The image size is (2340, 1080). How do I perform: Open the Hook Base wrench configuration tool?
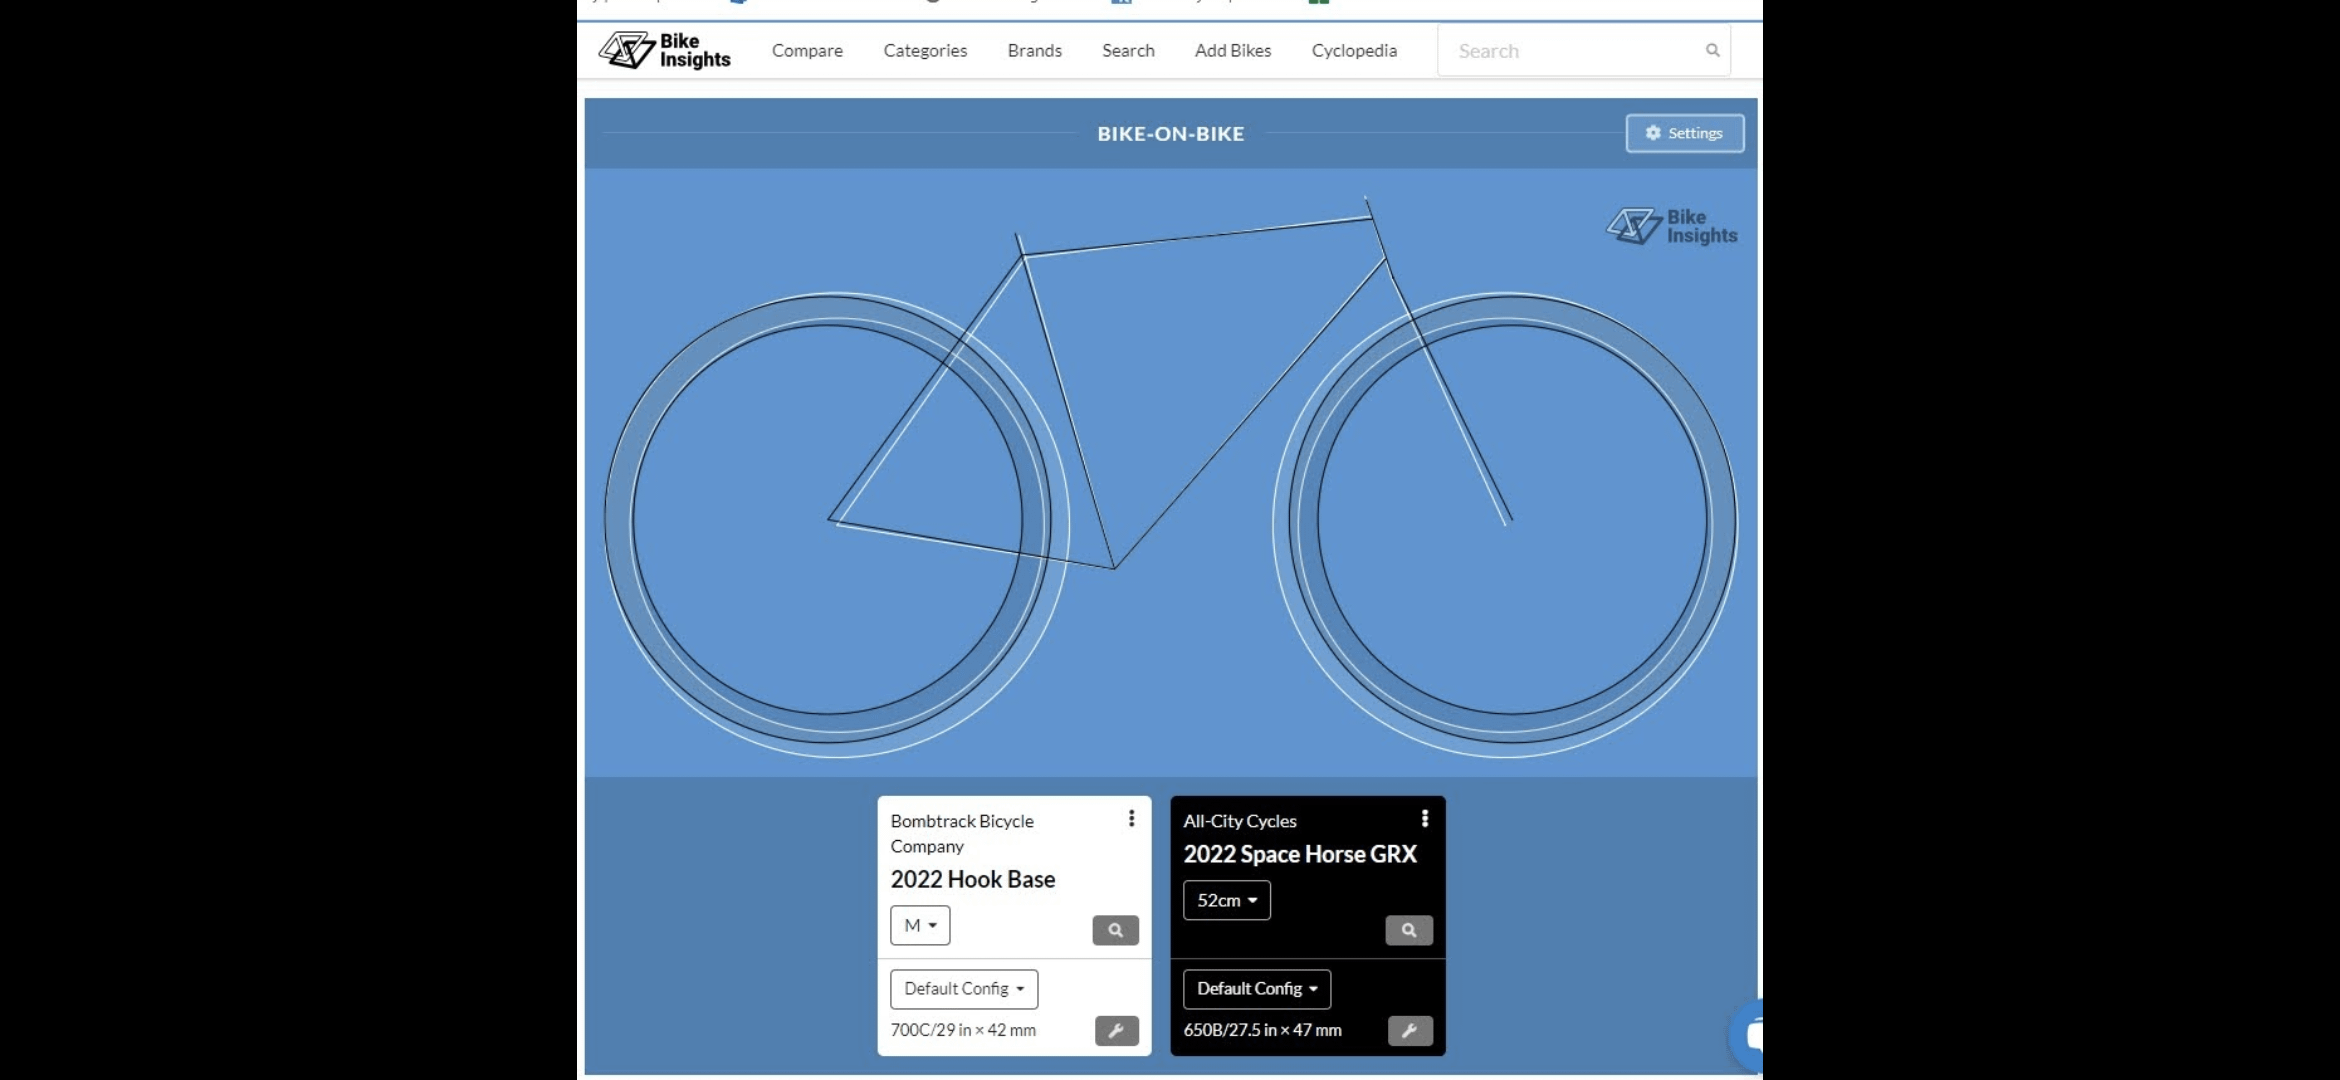pyautogui.click(x=1116, y=1030)
